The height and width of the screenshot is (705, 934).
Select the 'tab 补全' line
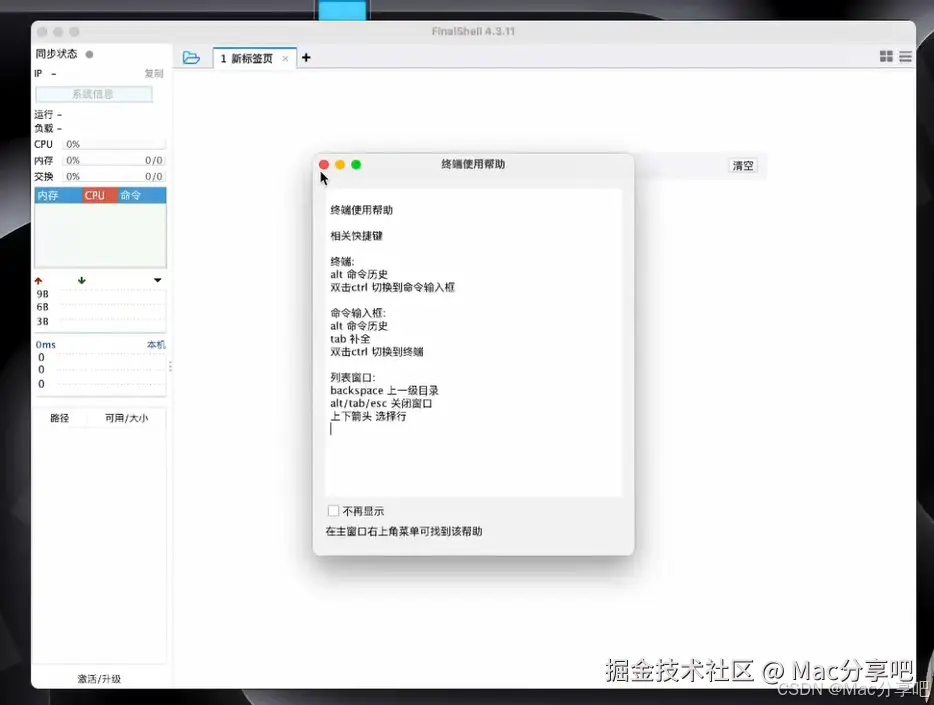coord(350,339)
